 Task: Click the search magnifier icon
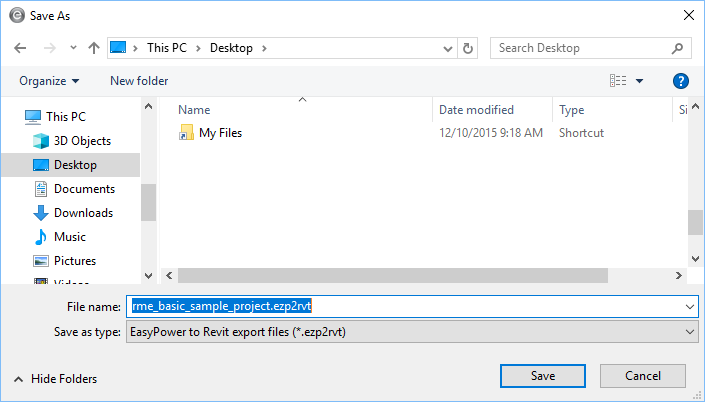[x=677, y=48]
